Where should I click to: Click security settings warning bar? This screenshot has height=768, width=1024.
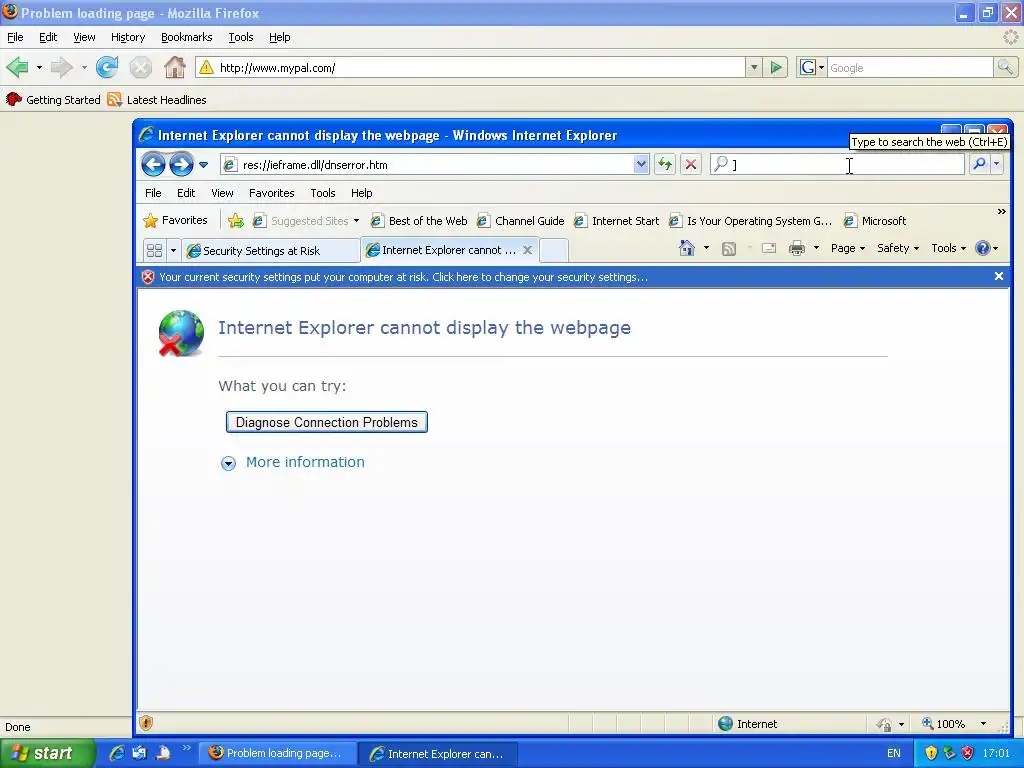[404, 277]
